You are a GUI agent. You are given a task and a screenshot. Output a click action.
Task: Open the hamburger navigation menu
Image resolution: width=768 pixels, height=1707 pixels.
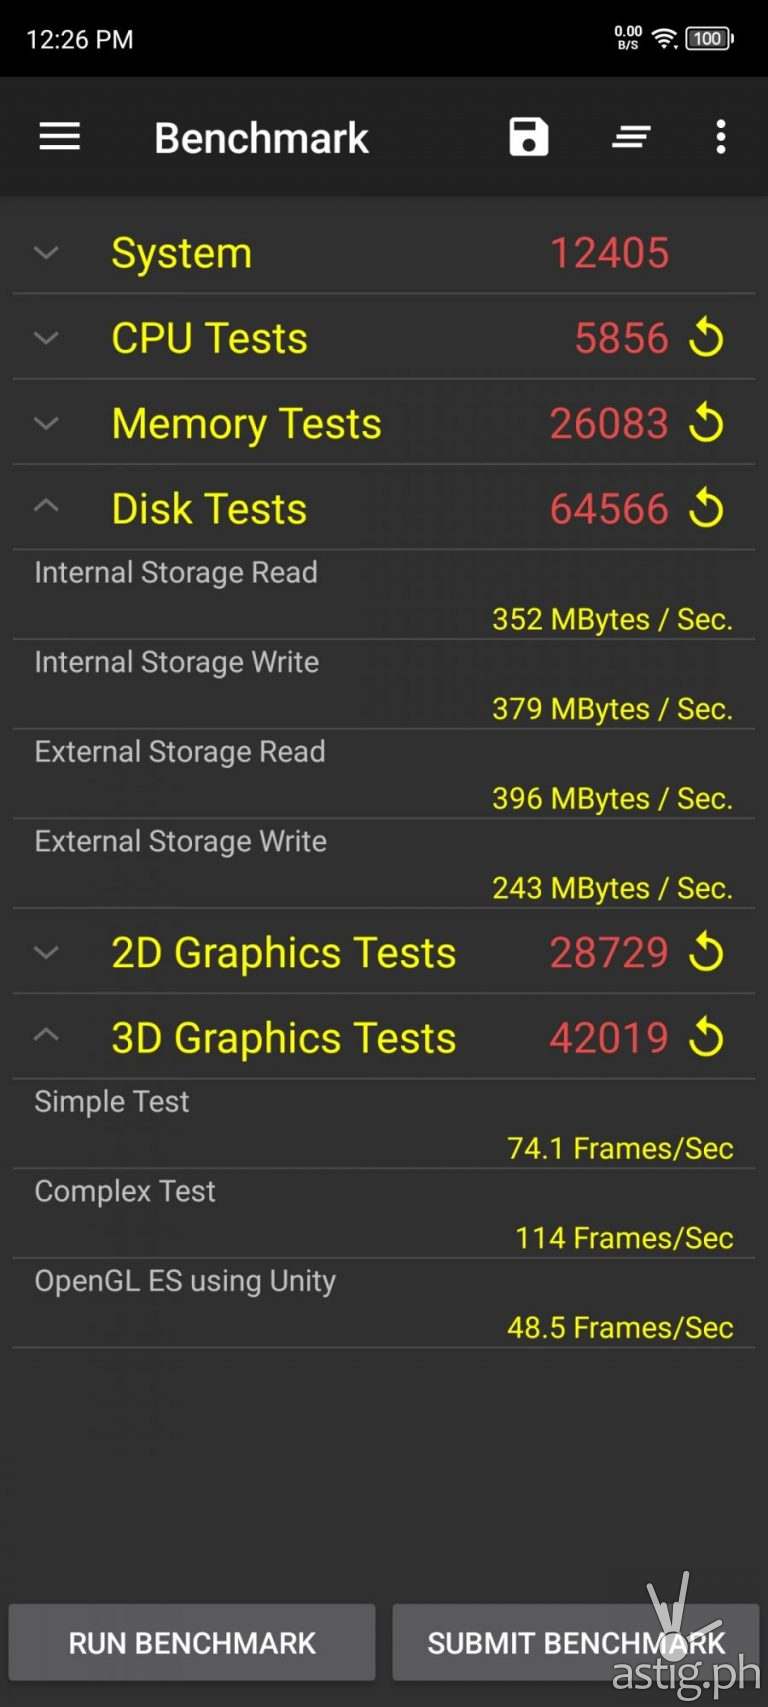click(59, 137)
